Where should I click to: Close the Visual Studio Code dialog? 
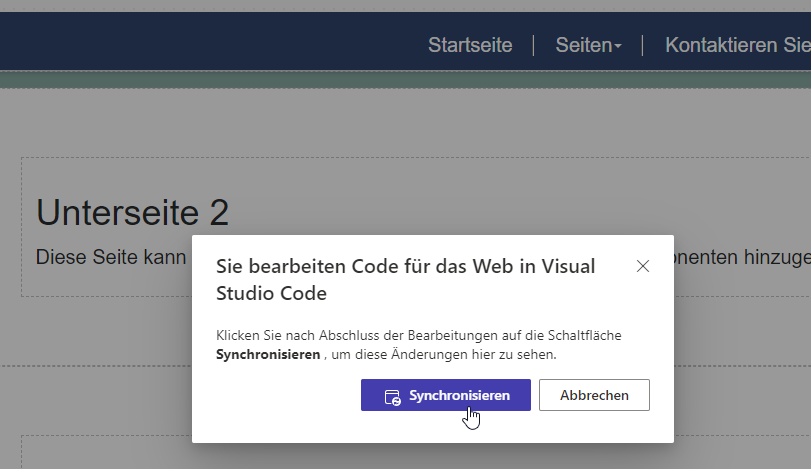coord(642,266)
